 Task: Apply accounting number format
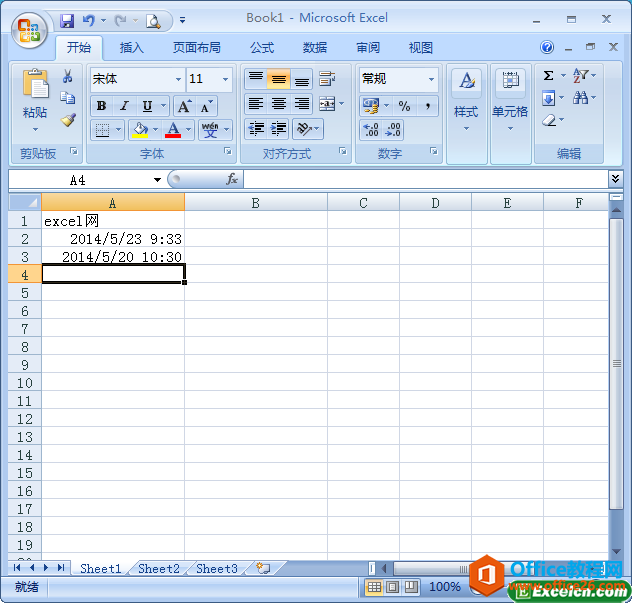(371, 106)
